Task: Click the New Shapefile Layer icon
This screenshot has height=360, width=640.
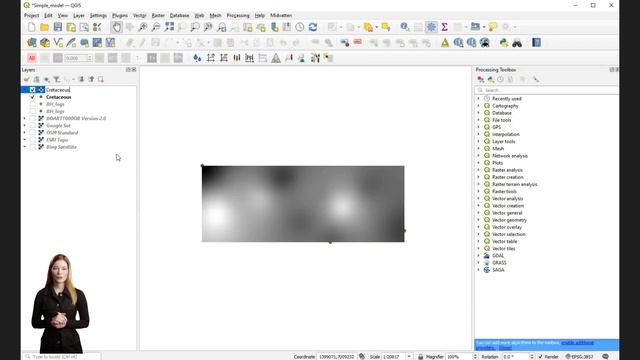Action: click(58, 43)
